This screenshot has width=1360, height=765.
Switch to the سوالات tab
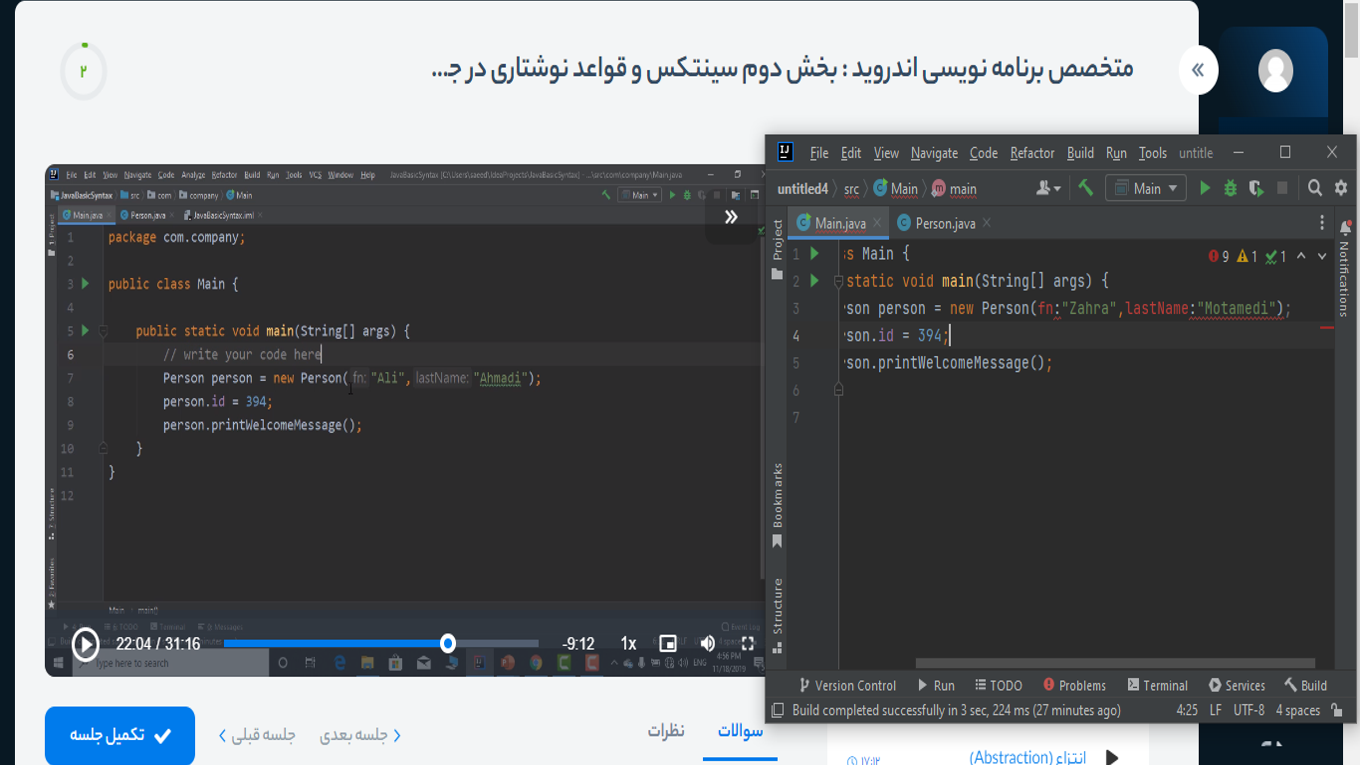(740, 731)
